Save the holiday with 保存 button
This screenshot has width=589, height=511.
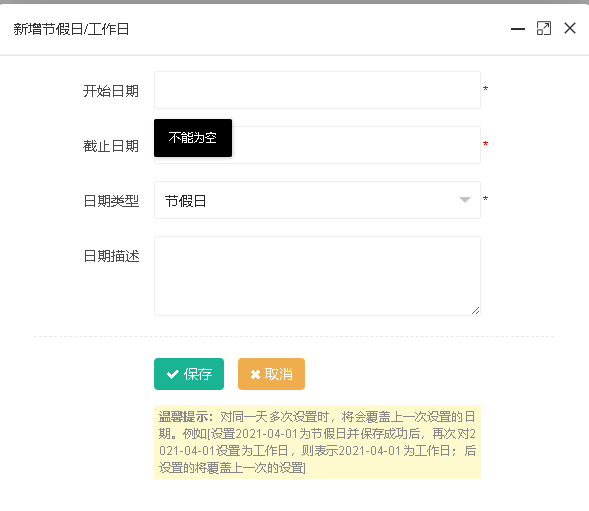coord(189,374)
